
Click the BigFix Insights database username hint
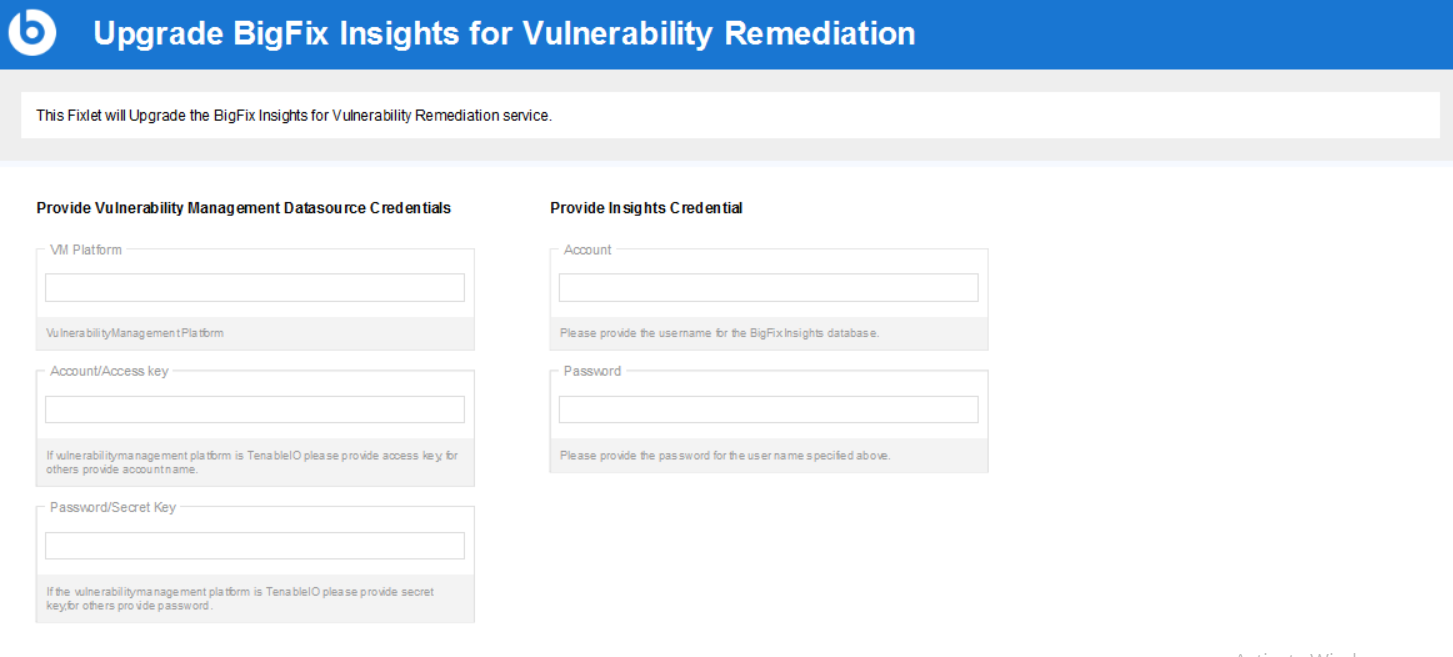tap(719, 333)
